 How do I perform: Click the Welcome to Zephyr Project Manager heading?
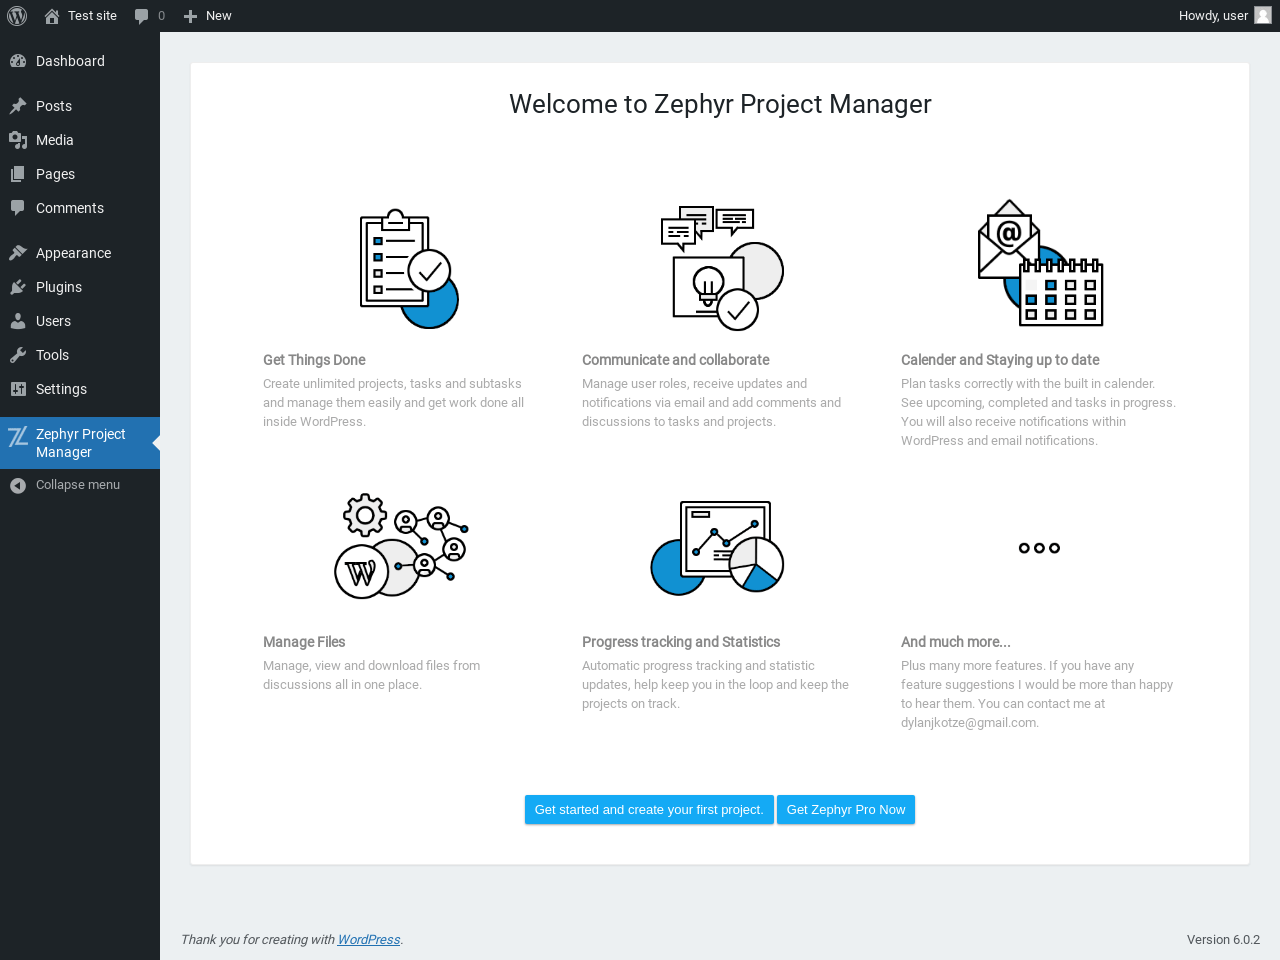[x=720, y=104]
